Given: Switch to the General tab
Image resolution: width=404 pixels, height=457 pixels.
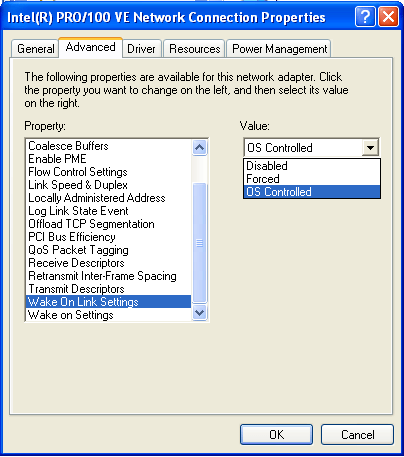Looking at the screenshot, I should (36, 49).
